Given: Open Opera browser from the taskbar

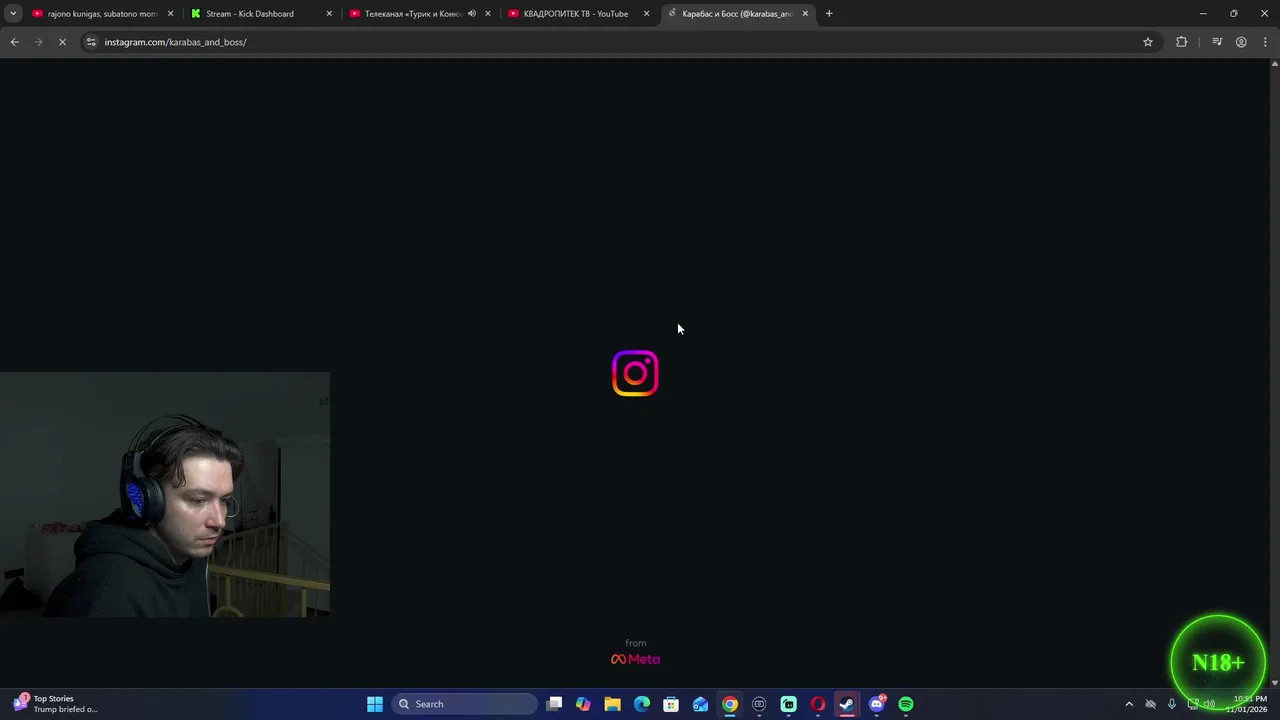Looking at the screenshot, I should pyautogui.click(x=818, y=704).
